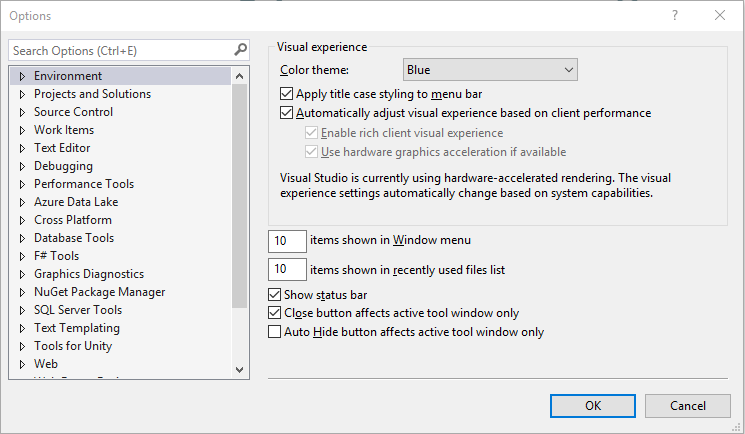Viewport: 745px width, 434px height.
Task: Expand the Text Editor node
Action: [x=22, y=148]
